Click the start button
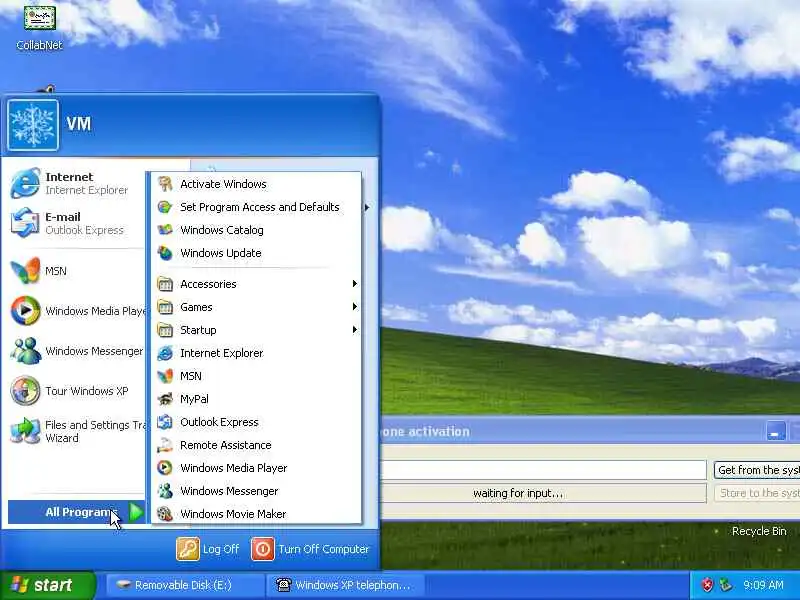Viewport: 800px width, 600px height. point(48,585)
